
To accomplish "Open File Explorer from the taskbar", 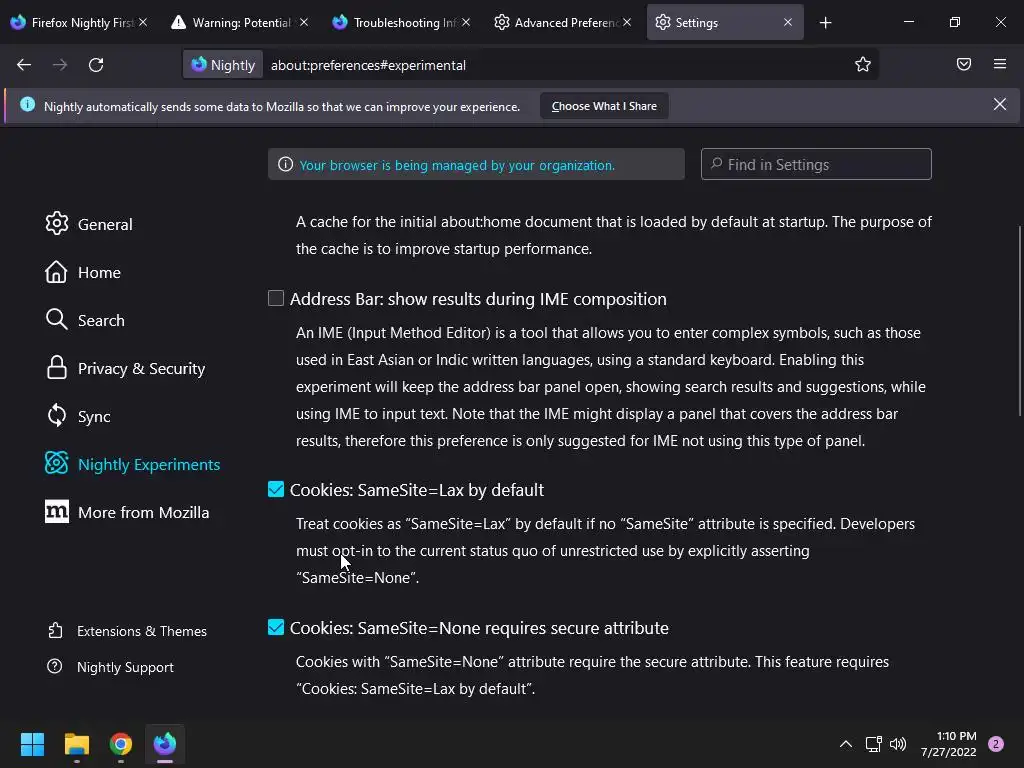I will (77, 744).
